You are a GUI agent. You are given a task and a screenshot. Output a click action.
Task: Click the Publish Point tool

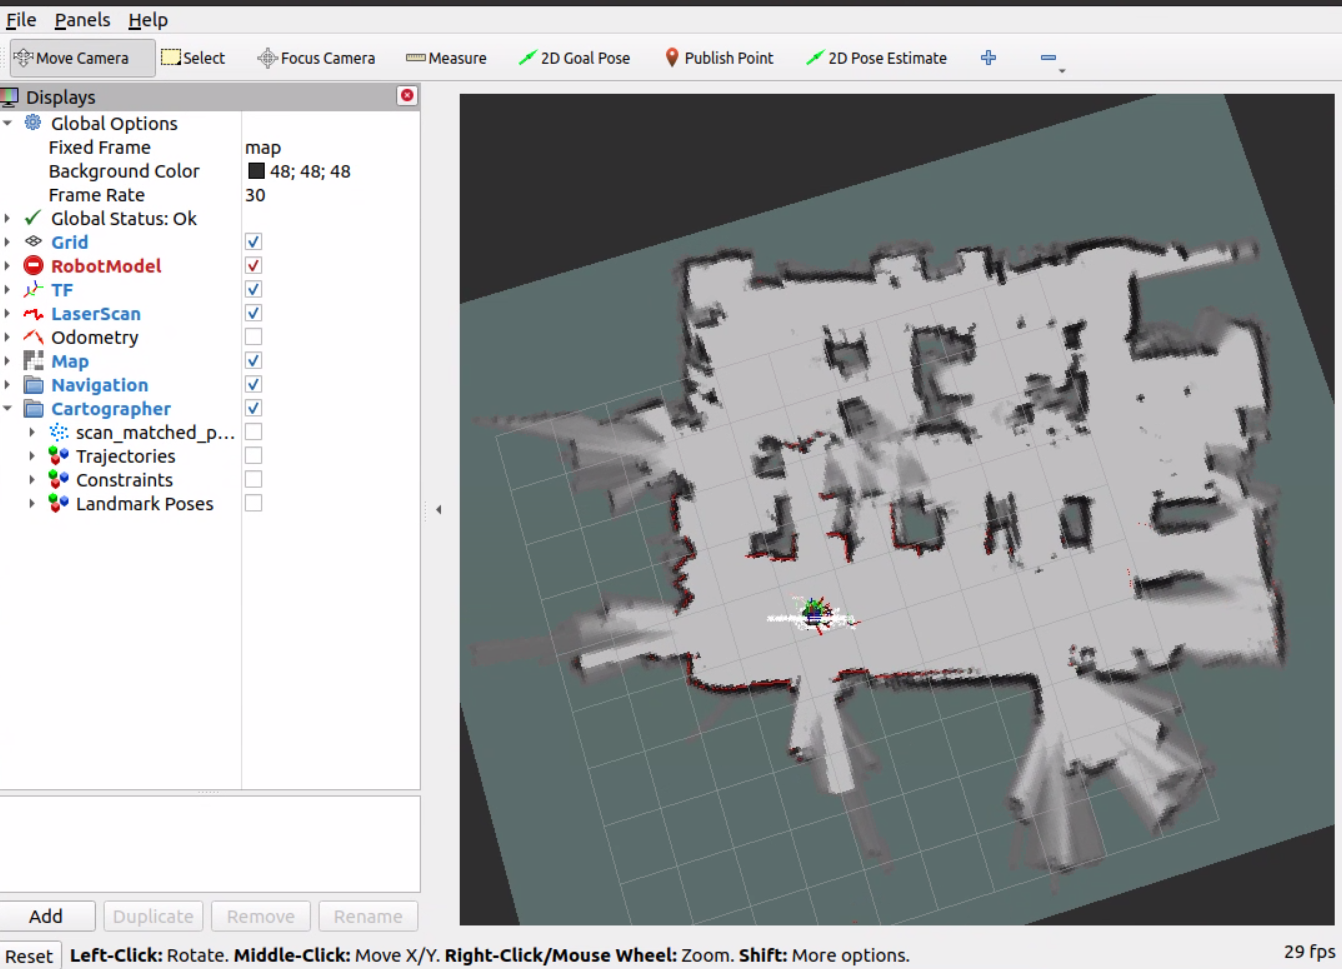point(719,57)
